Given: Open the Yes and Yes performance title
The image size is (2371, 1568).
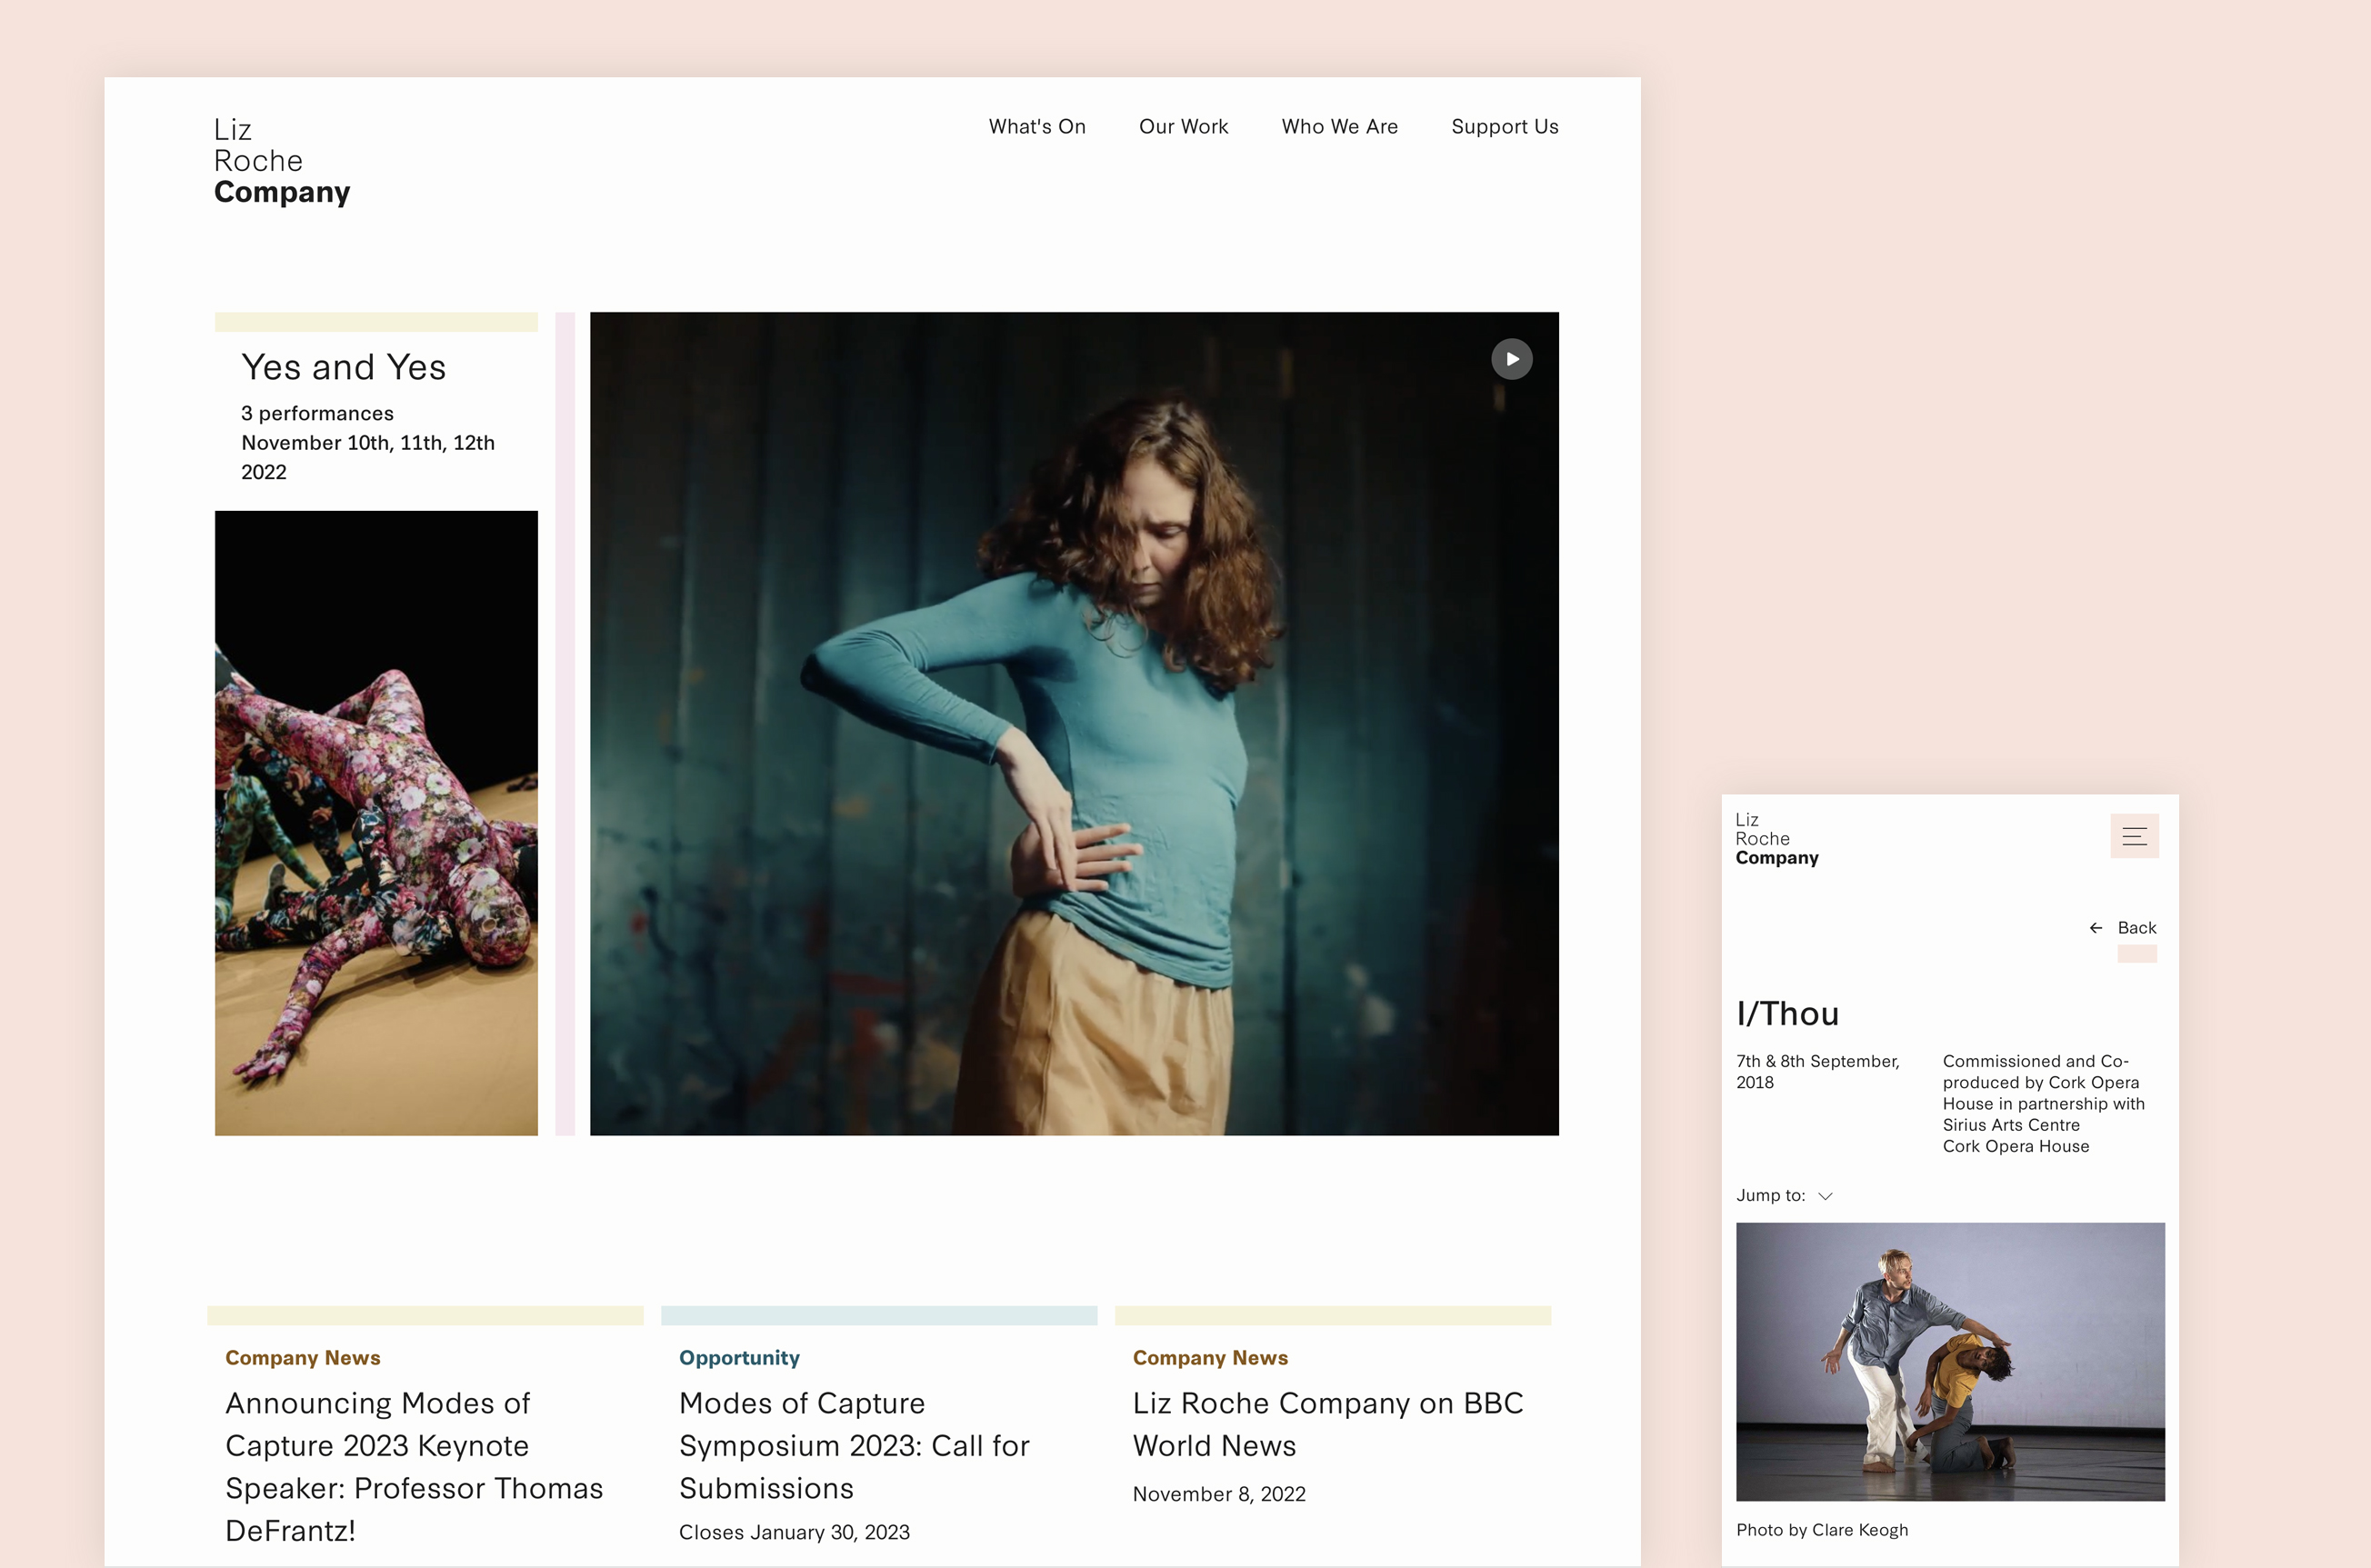Looking at the screenshot, I should click(343, 367).
